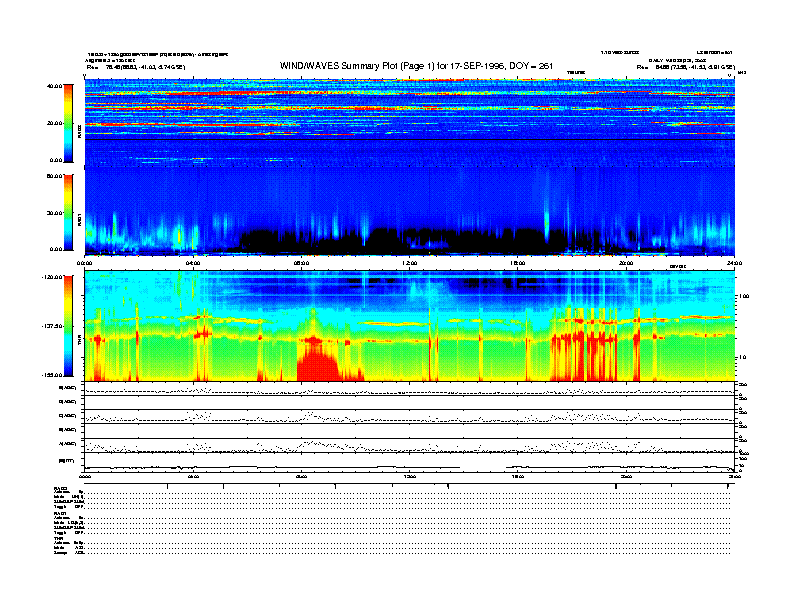Click 24:00 on the RAD1 time axis
This screenshot has width=792, height=612.
pos(734,263)
